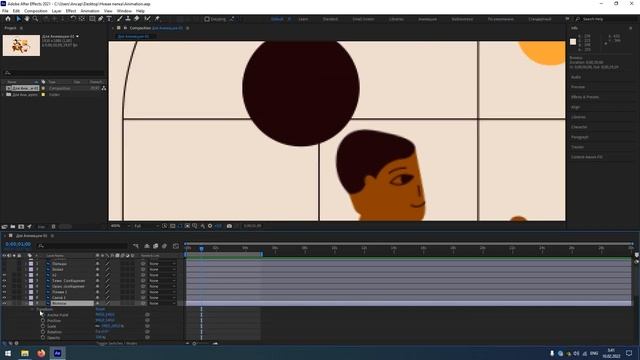Select the Puppet Pin tool
This screenshot has width=640, height=360.
(x=157, y=19)
